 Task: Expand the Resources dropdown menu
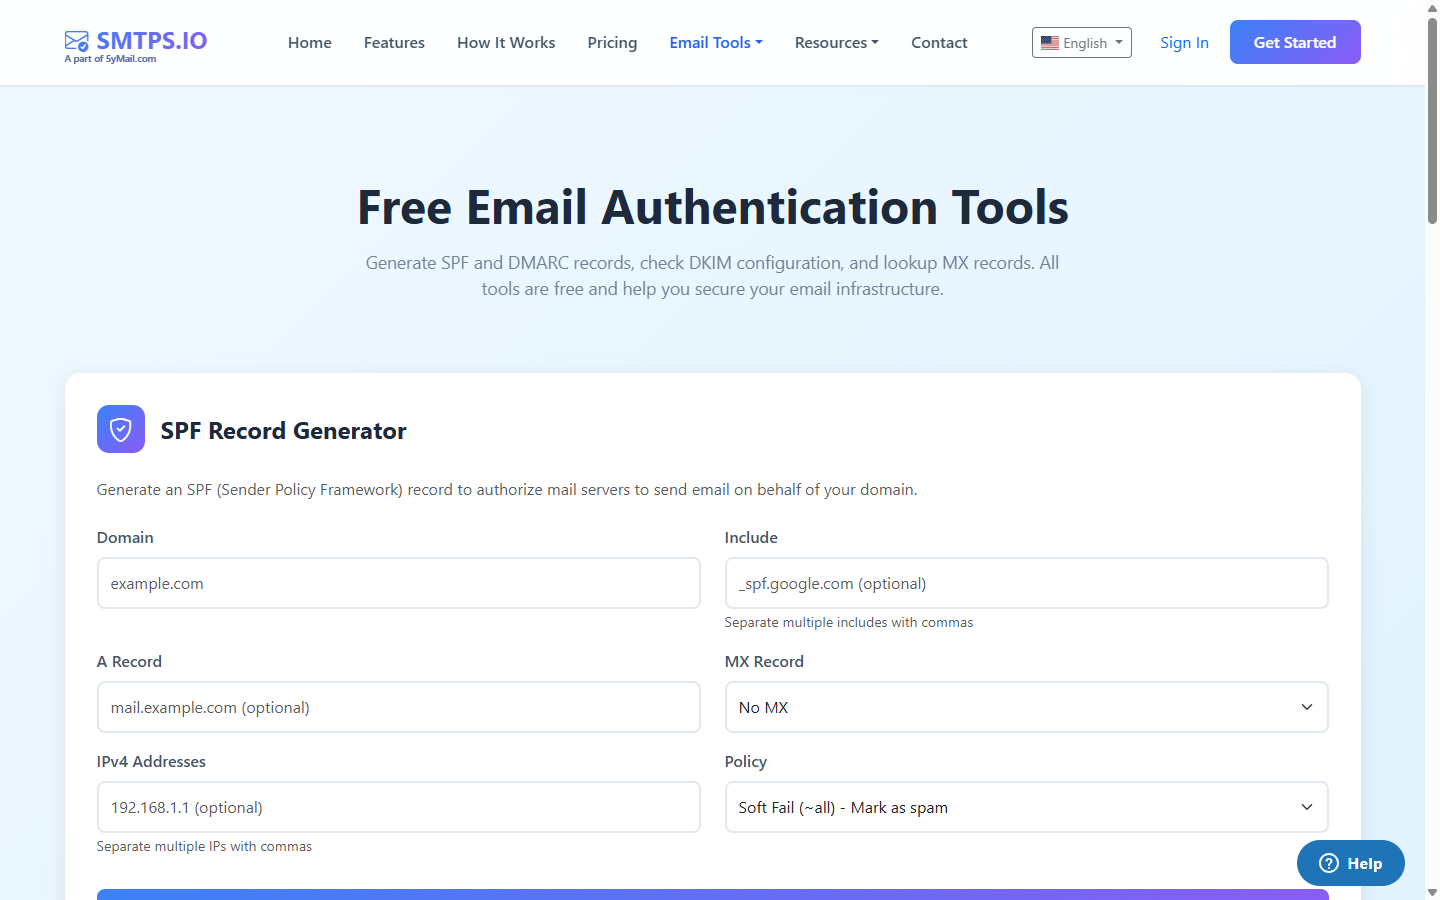point(837,42)
